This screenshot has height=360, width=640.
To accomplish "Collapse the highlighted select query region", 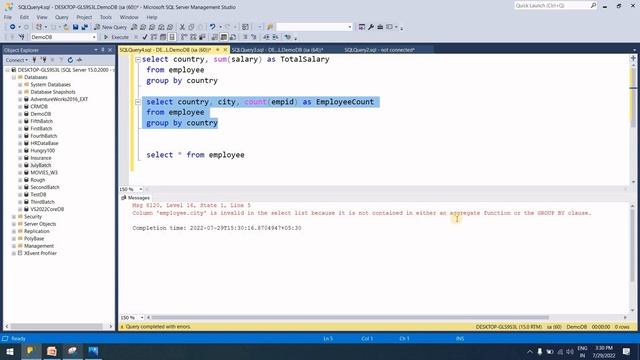I will [138, 102].
